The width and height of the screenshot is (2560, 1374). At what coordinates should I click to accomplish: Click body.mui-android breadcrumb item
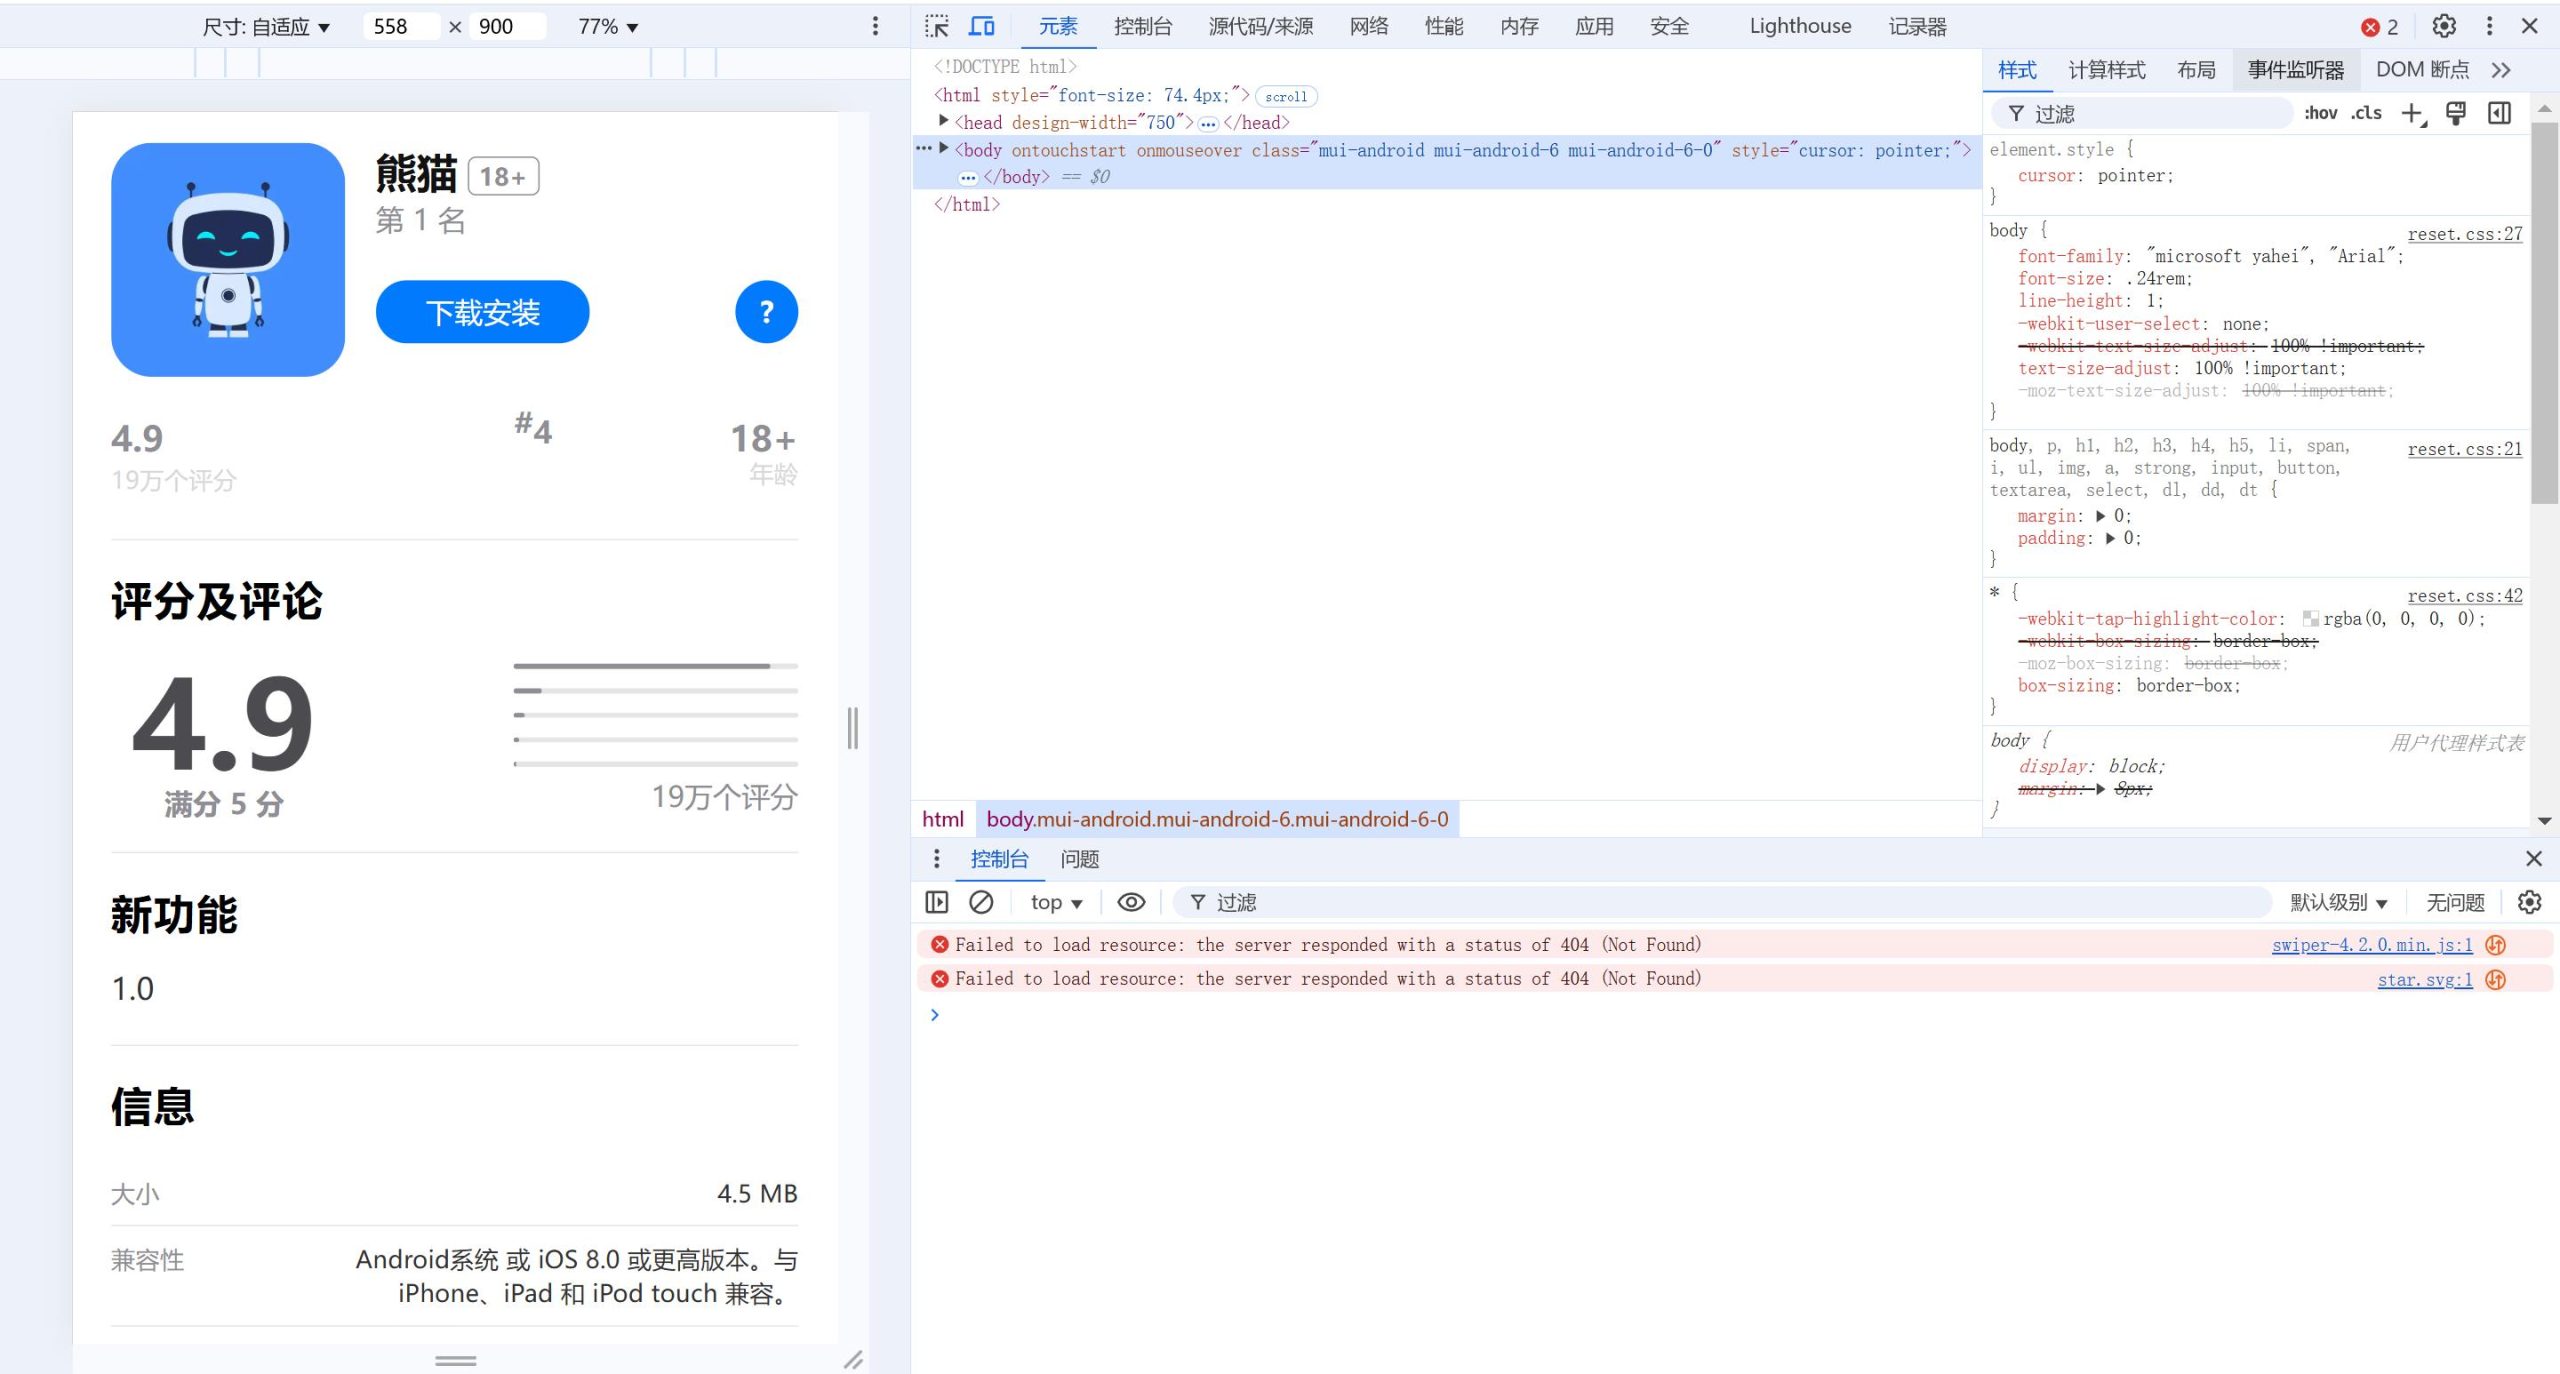(1217, 819)
